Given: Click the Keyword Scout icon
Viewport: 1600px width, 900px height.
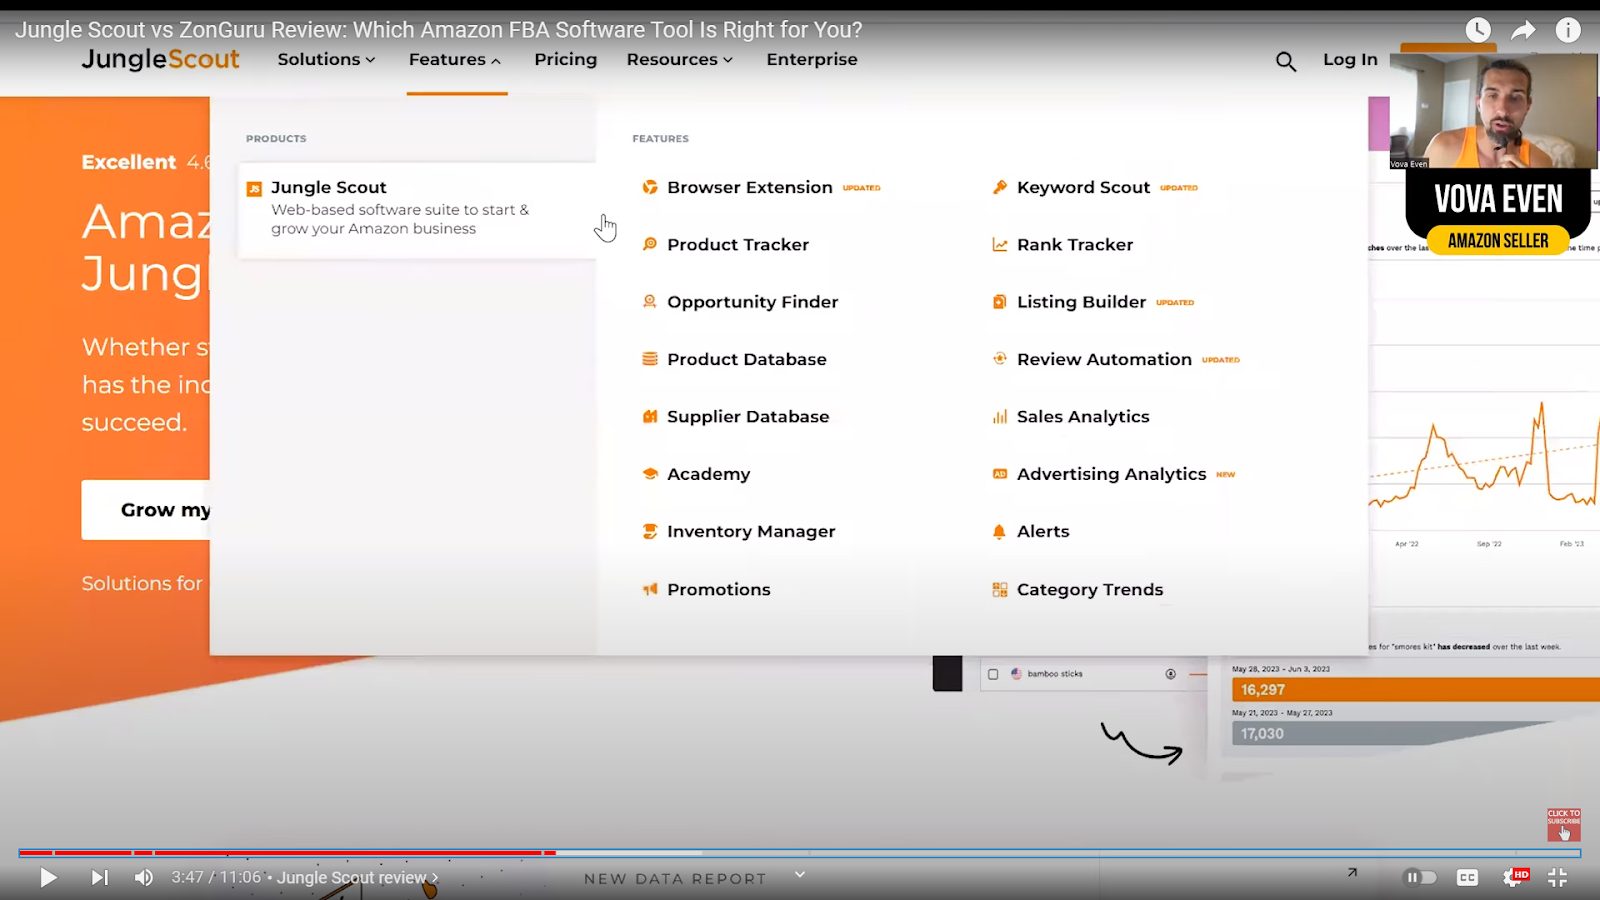Looking at the screenshot, I should click(999, 187).
